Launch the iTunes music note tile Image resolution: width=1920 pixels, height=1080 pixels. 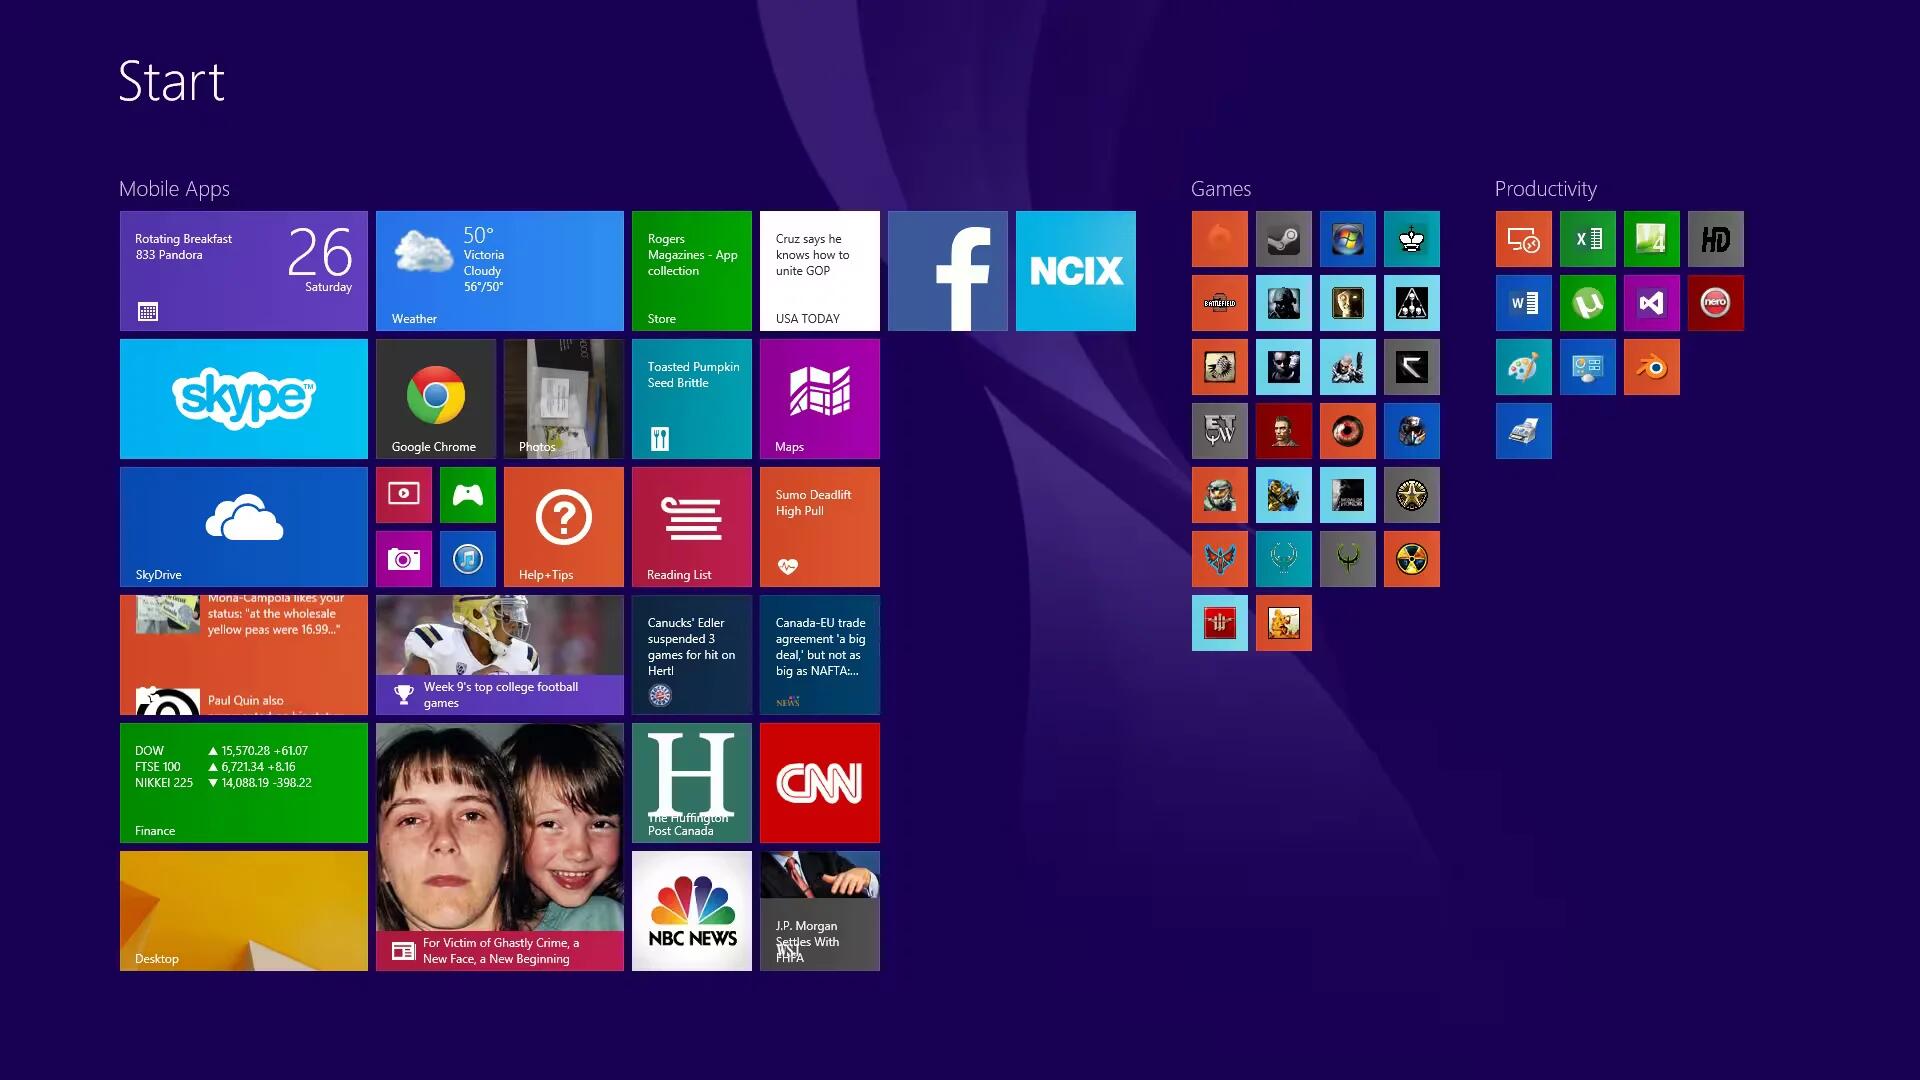467,559
